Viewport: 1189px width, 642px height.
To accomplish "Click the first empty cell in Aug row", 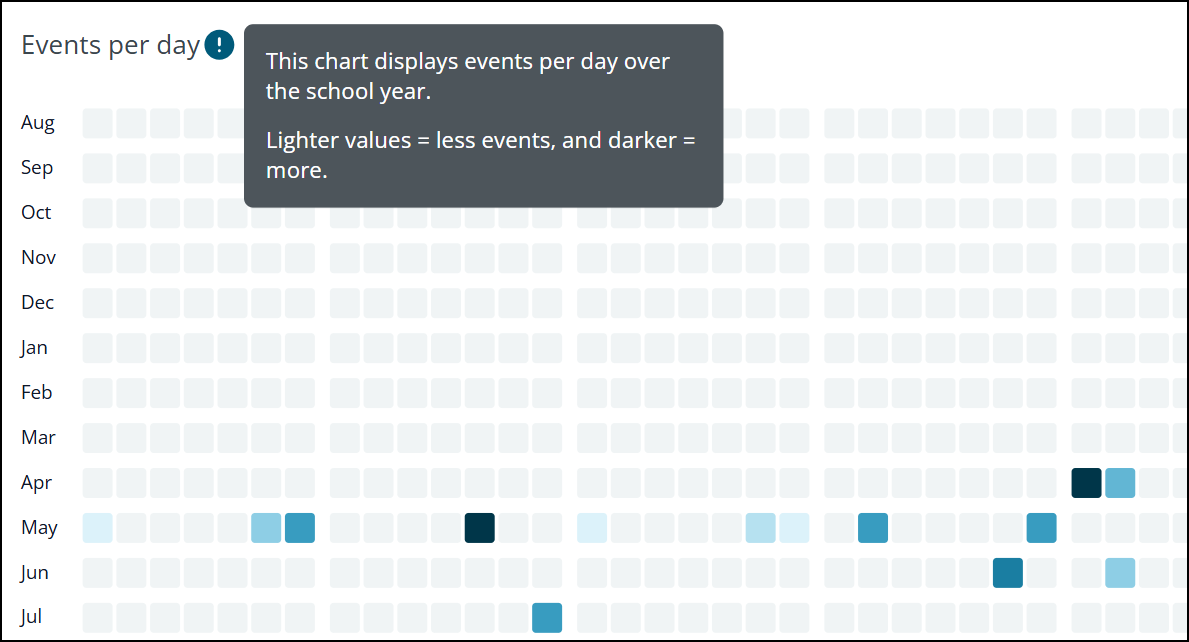I will click(x=98, y=124).
